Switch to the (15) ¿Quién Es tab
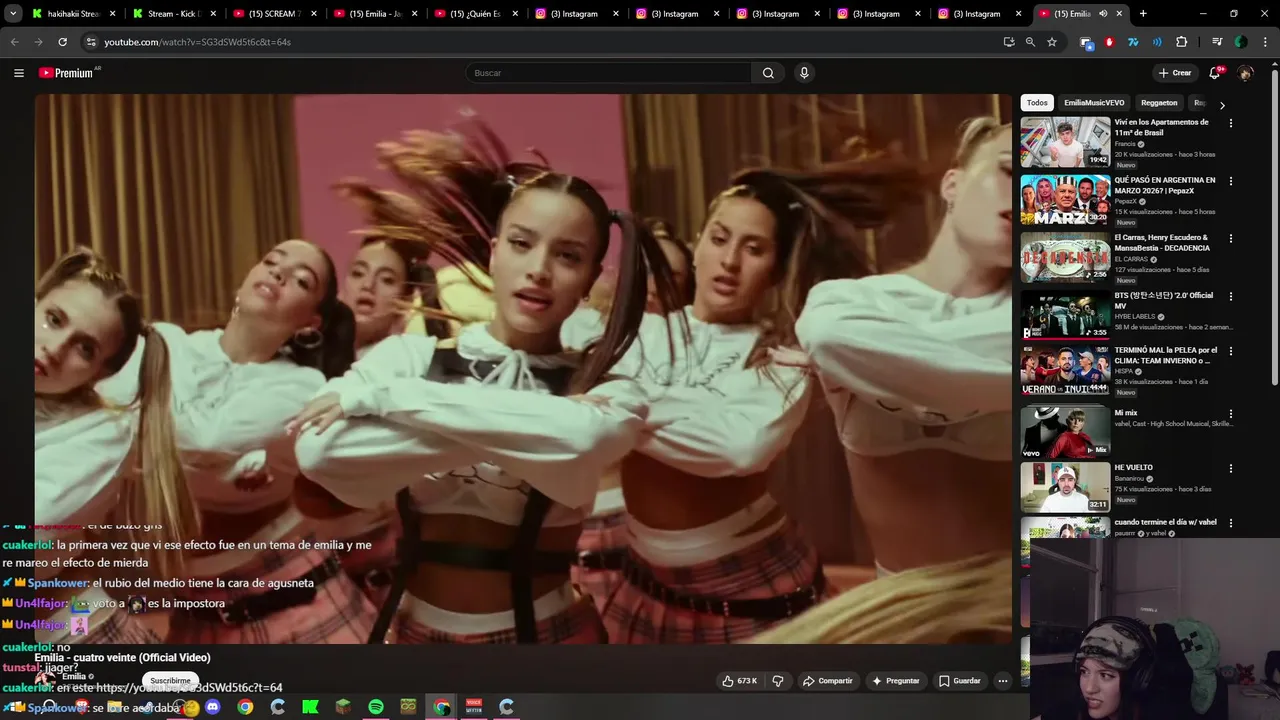 tap(476, 14)
